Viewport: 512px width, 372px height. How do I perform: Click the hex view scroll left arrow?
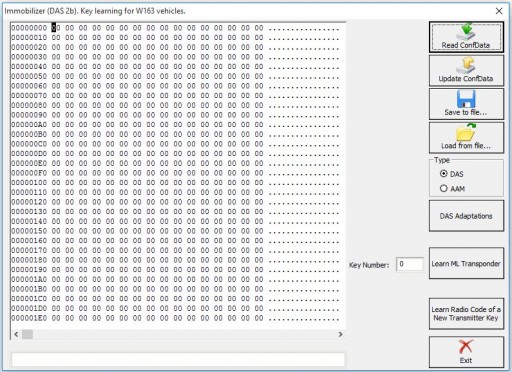[x=16, y=334]
